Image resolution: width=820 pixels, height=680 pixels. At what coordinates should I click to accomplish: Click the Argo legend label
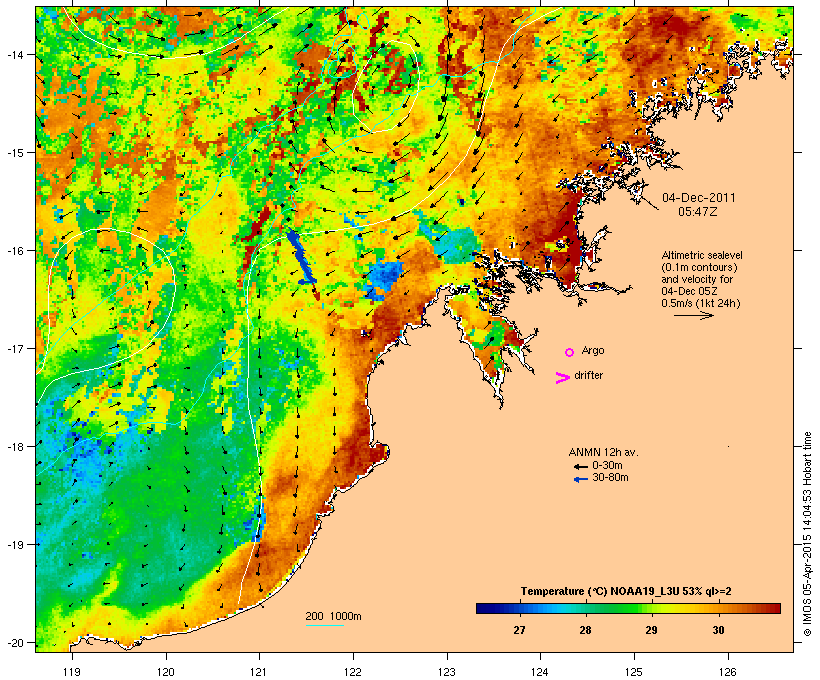[593, 350]
